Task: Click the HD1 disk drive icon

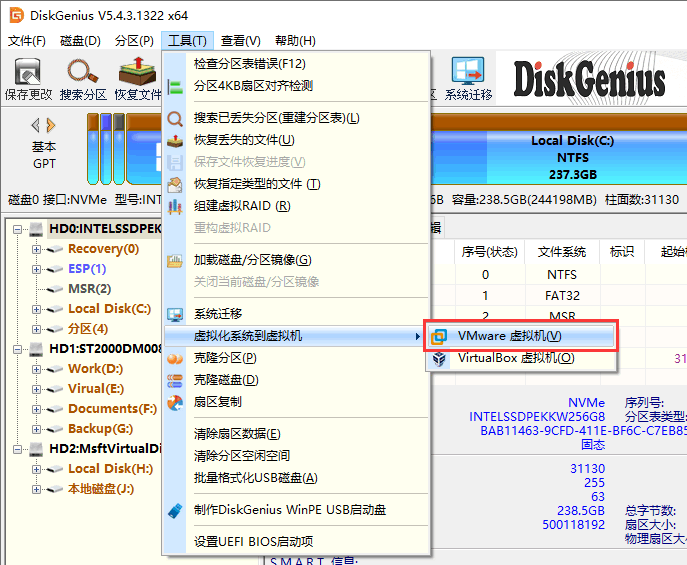Action: [36, 349]
